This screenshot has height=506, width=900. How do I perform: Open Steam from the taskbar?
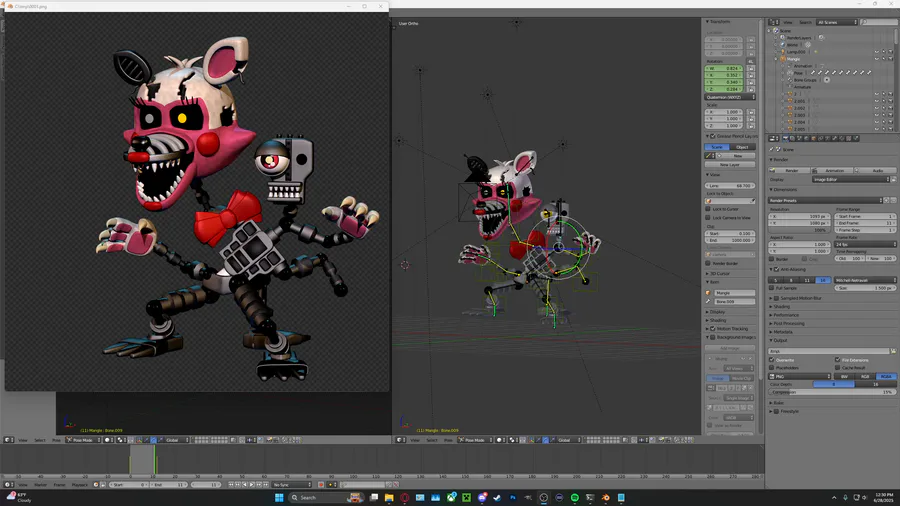(497, 497)
